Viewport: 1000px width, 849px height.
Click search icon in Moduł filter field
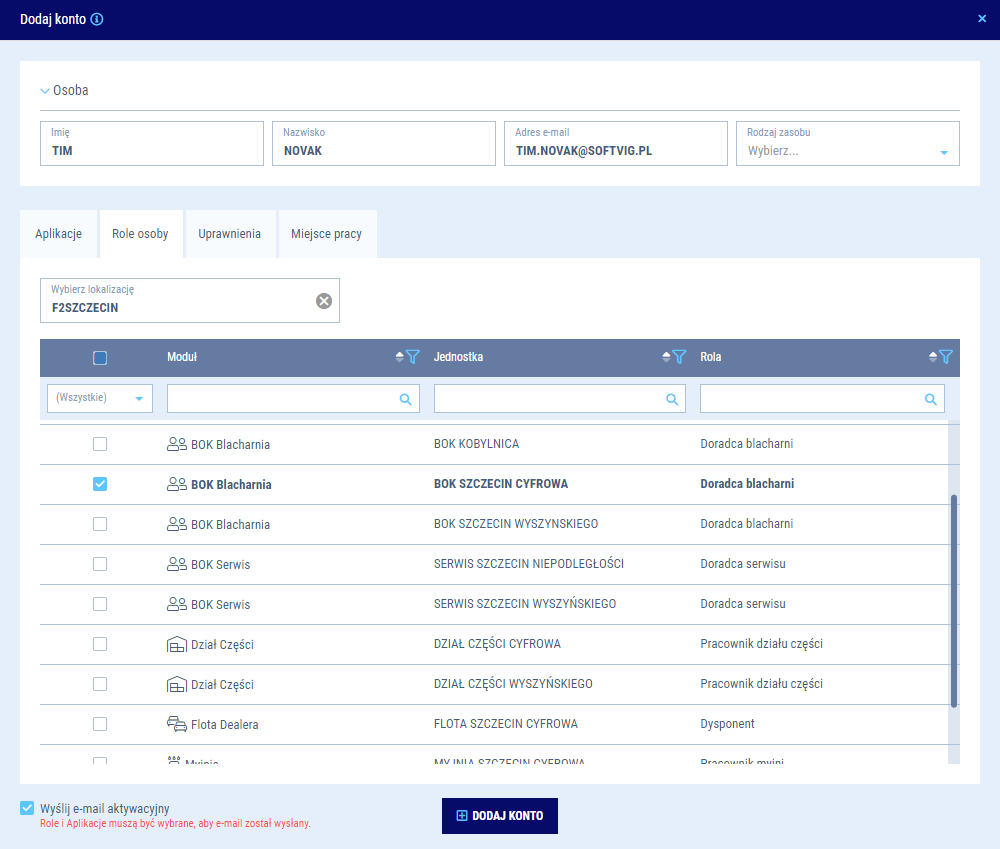406,399
